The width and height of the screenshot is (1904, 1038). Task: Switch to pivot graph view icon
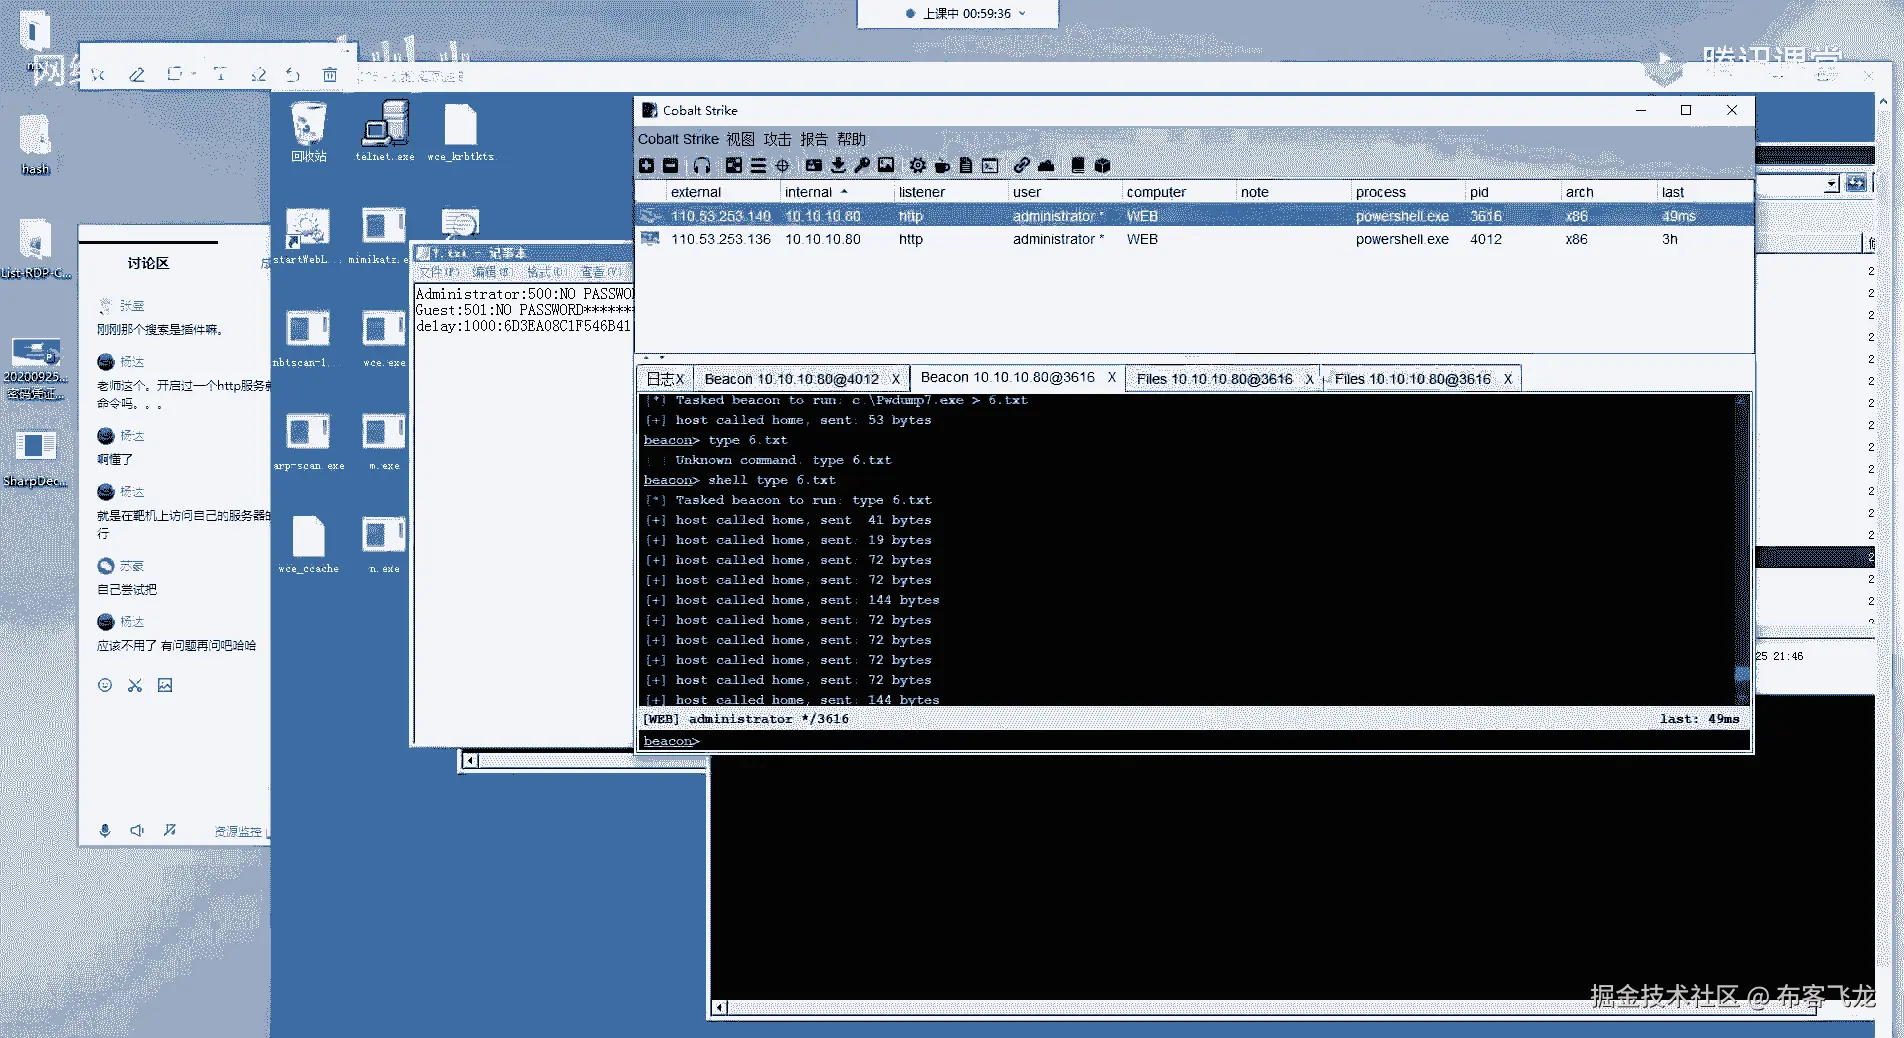734,165
